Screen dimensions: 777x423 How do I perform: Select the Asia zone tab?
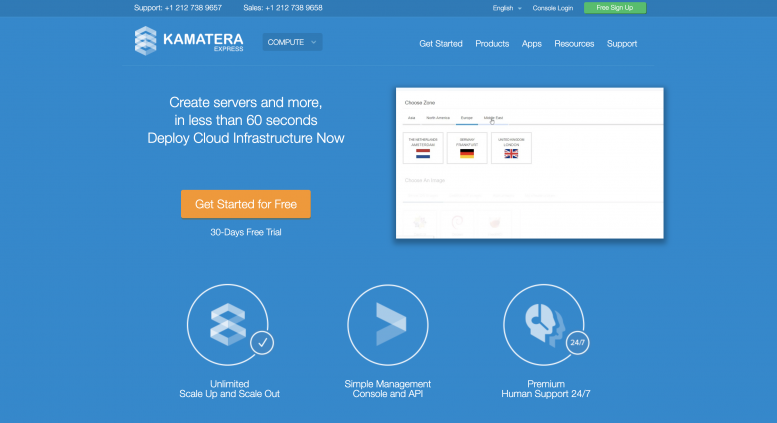coord(411,118)
